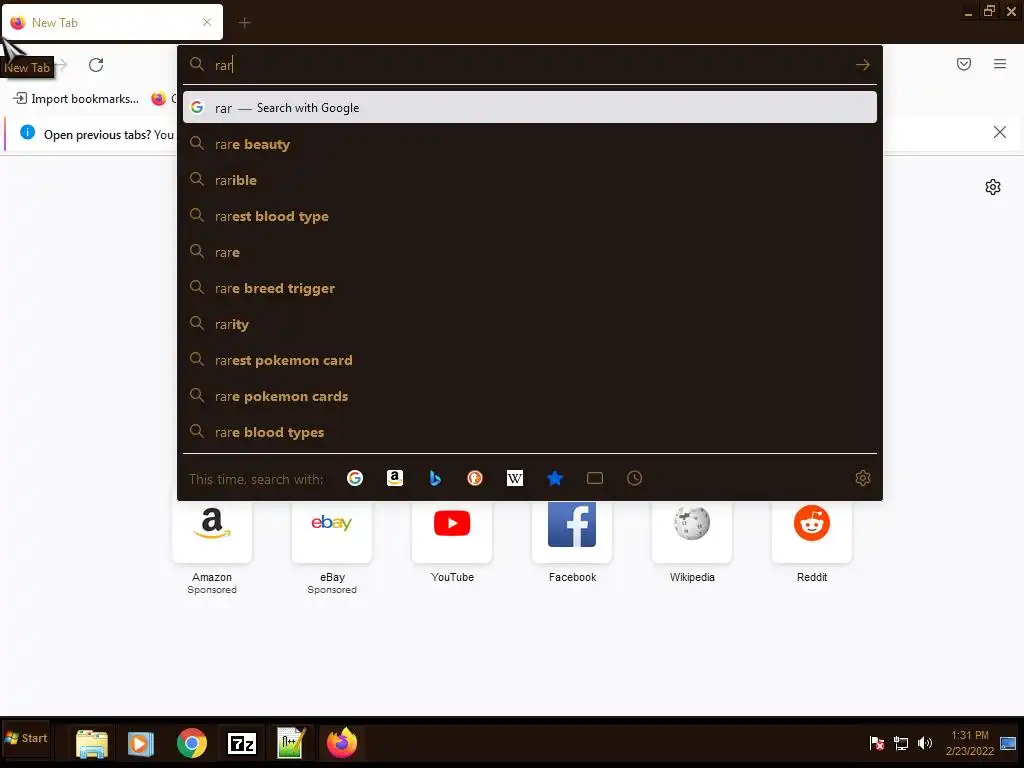This screenshot has width=1024, height=768.
Task: Search bookmarks using the blue star icon
Action: point(555,478)
